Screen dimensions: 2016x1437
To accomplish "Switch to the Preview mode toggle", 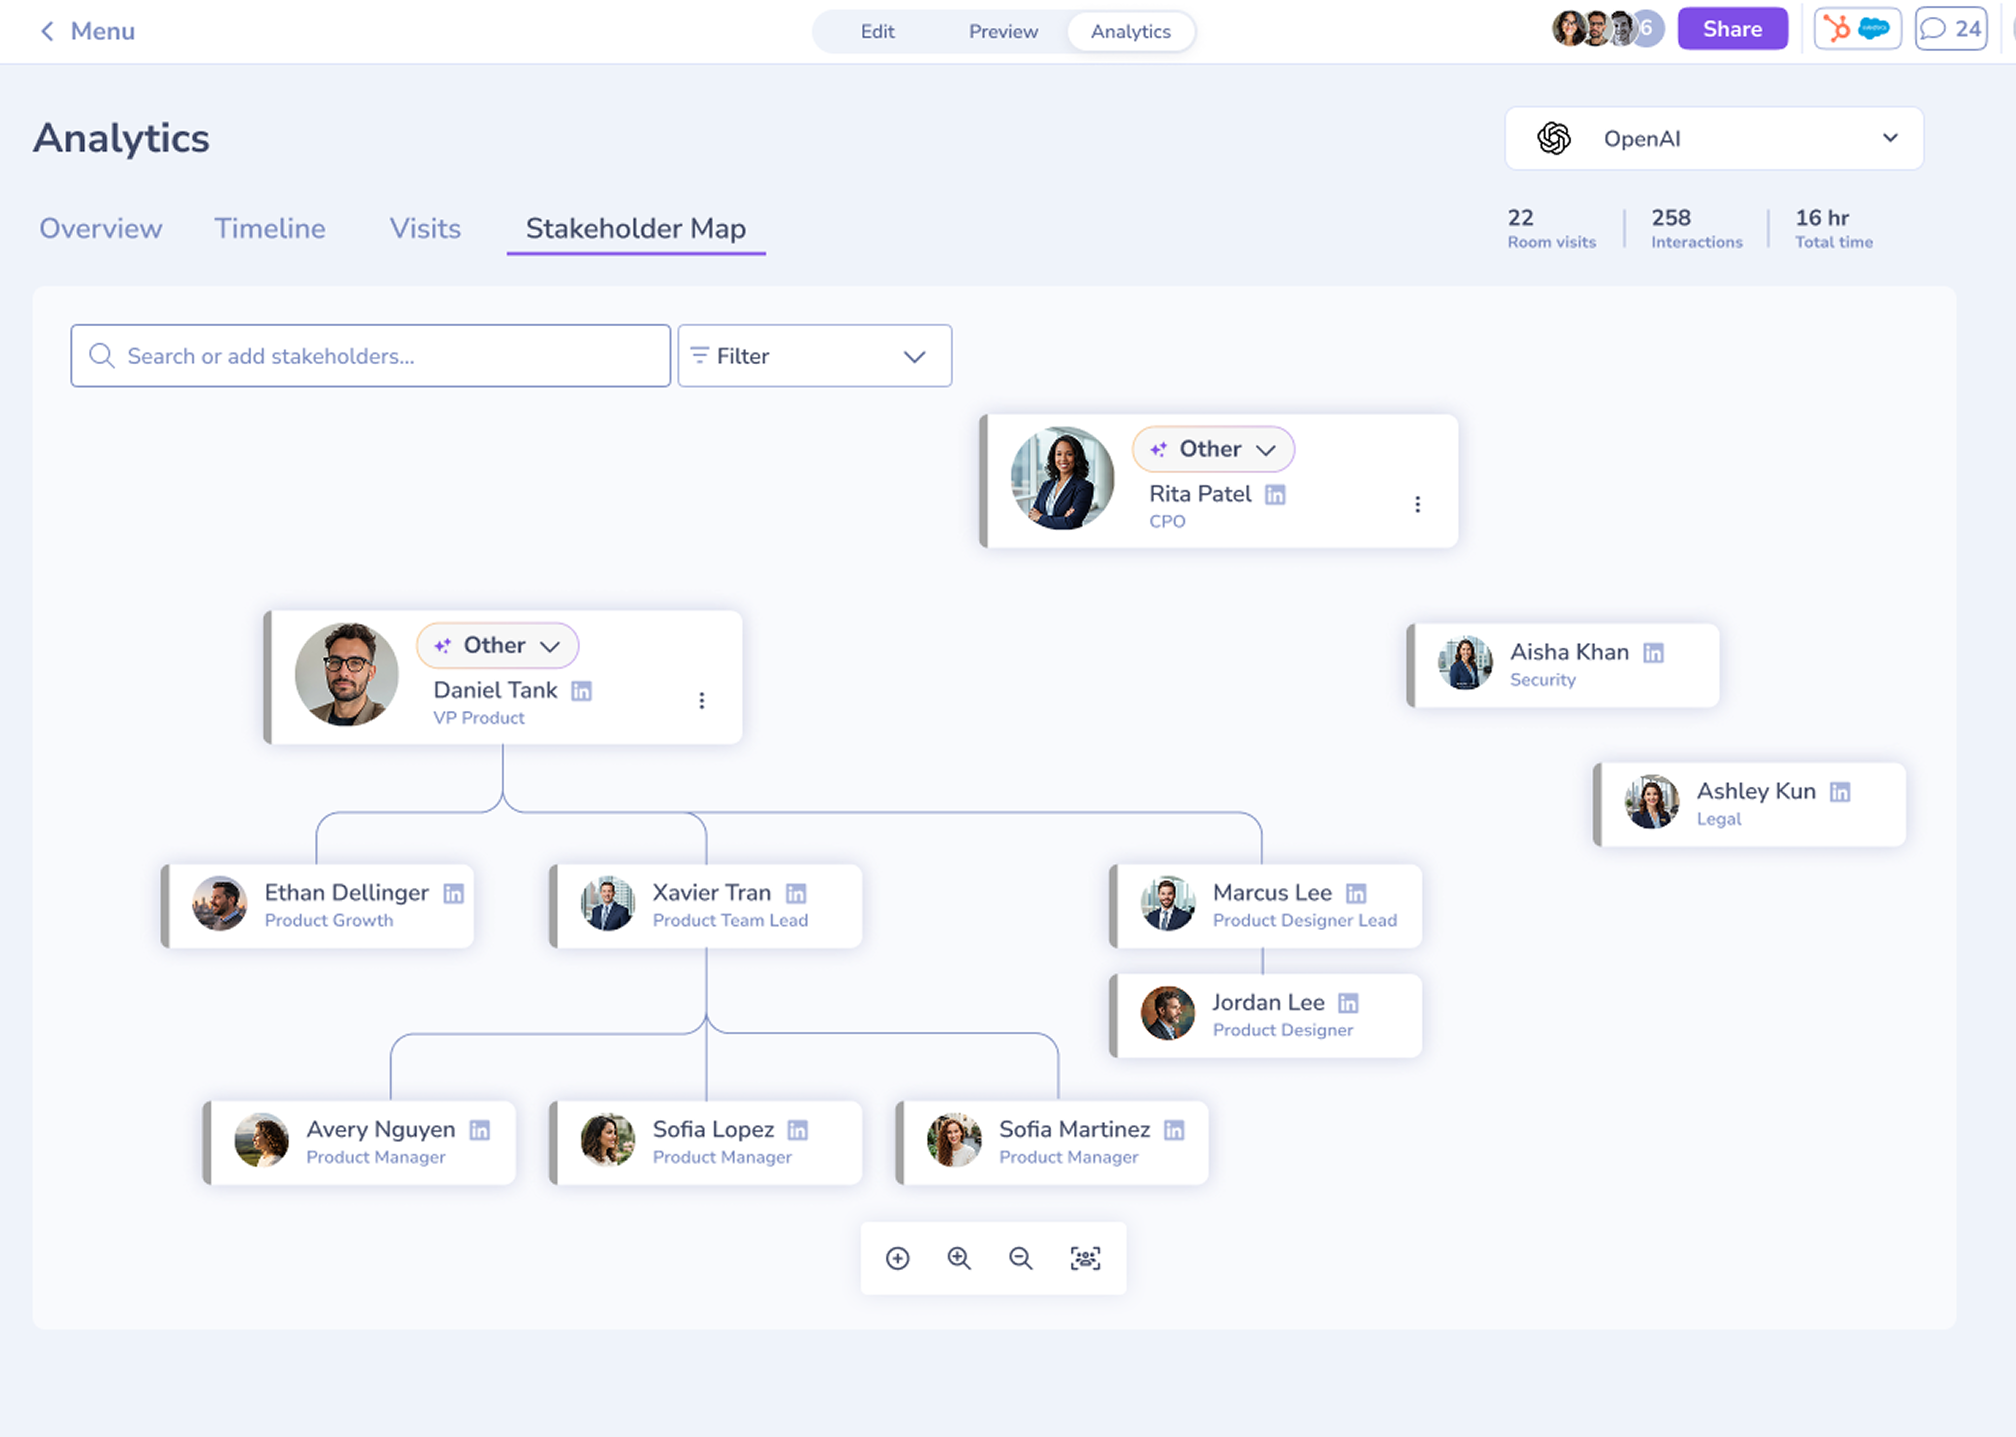I will pyautogui.click(x=1003, y=31).
